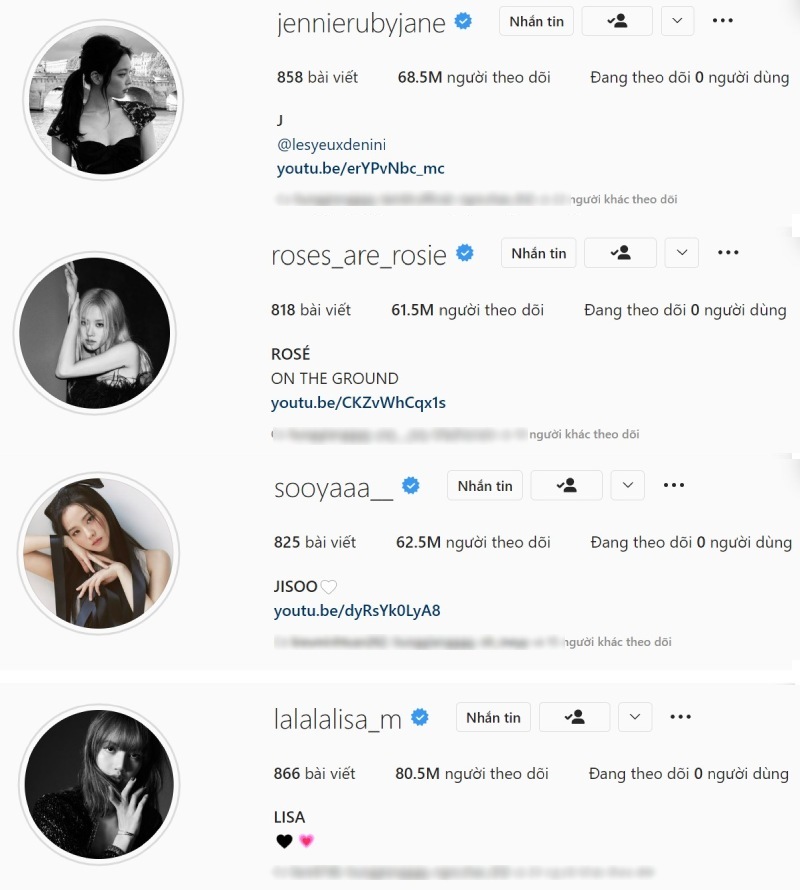Message lalalalisa_m with Nhắn tin button
This screenshot has width=800, height=890.
(493, 717)
